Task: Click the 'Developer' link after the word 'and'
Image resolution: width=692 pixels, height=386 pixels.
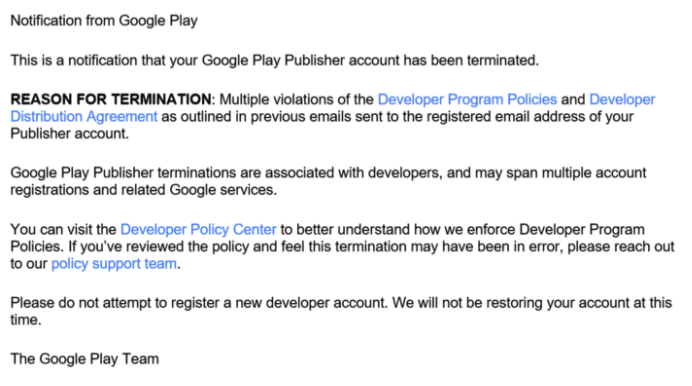Action: click(x=622, y=100)
